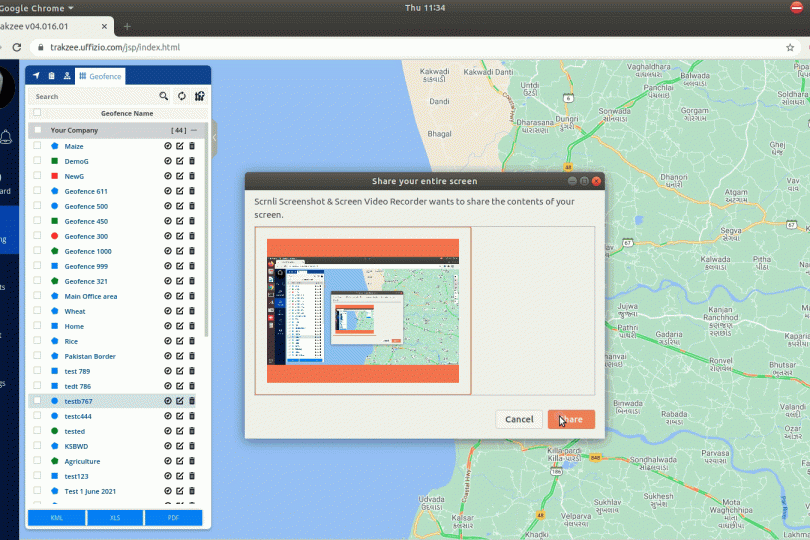Edit the Wheat geofence using pencil icon
The height and width of the screenshot is (540, 810).
[180, 311]
